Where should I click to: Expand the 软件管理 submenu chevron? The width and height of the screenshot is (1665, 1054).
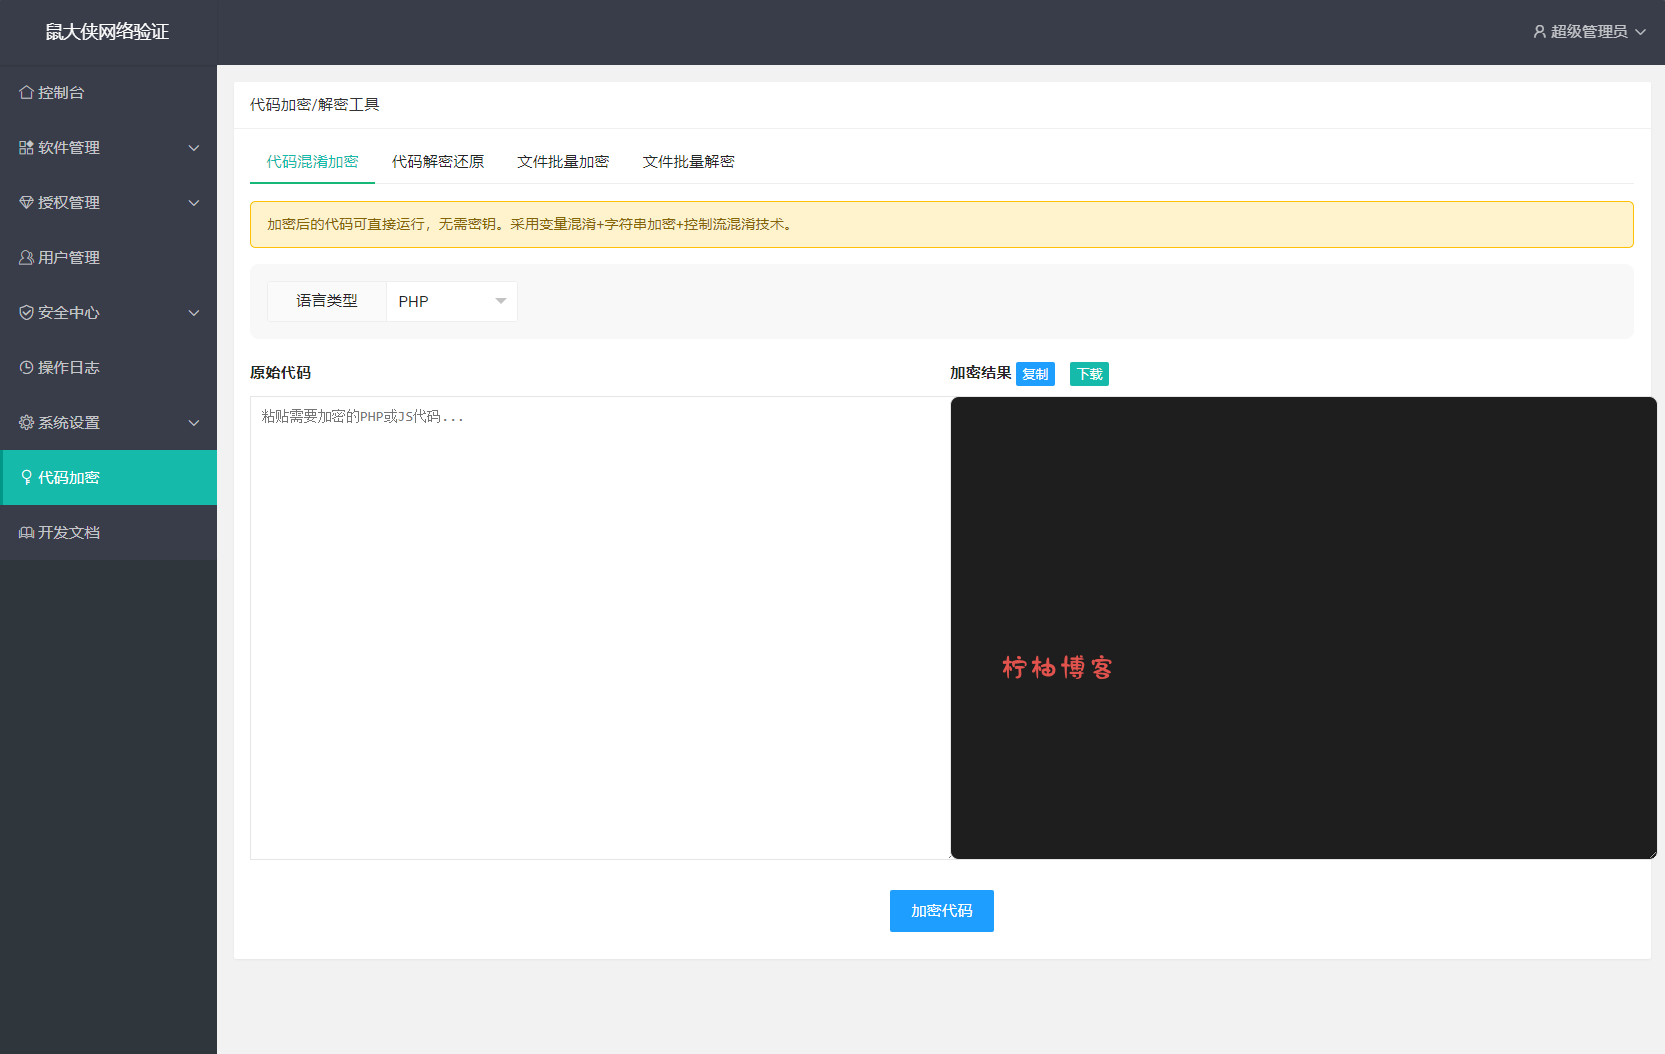click(194, 148)
